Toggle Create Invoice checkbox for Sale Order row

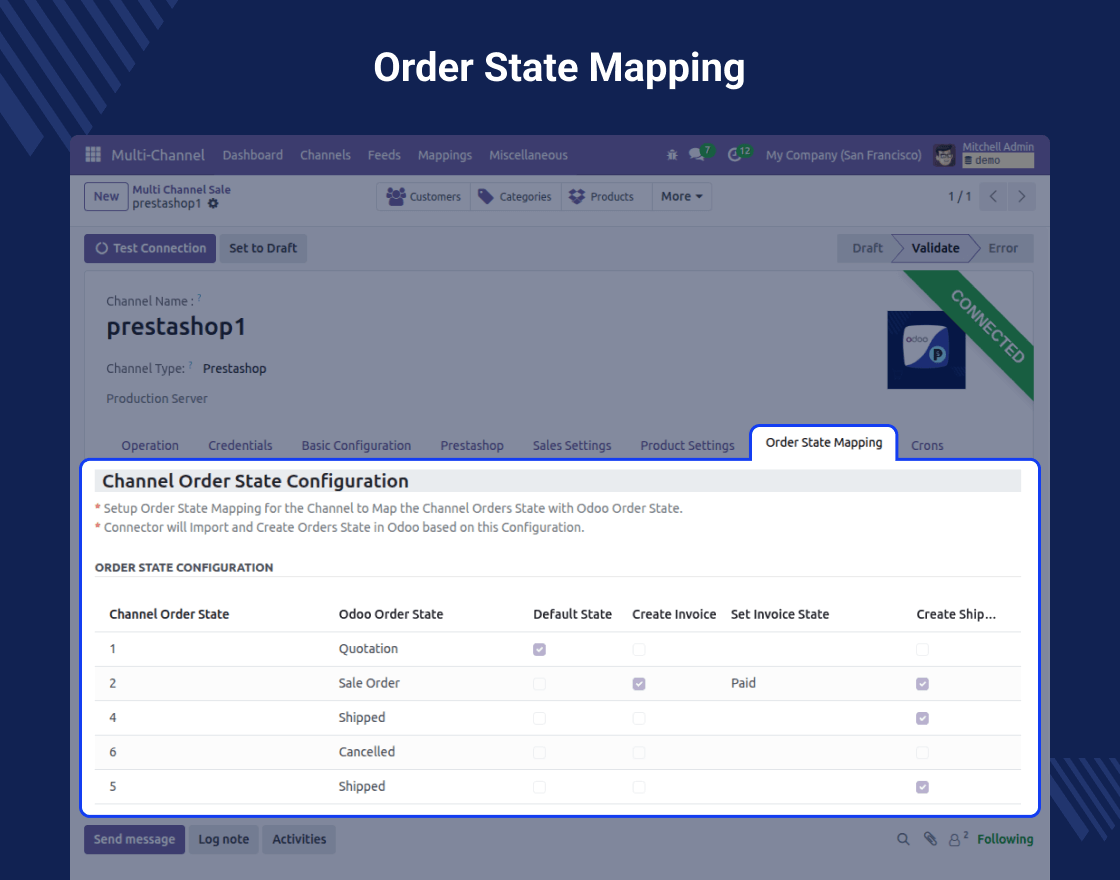[639, 684]
